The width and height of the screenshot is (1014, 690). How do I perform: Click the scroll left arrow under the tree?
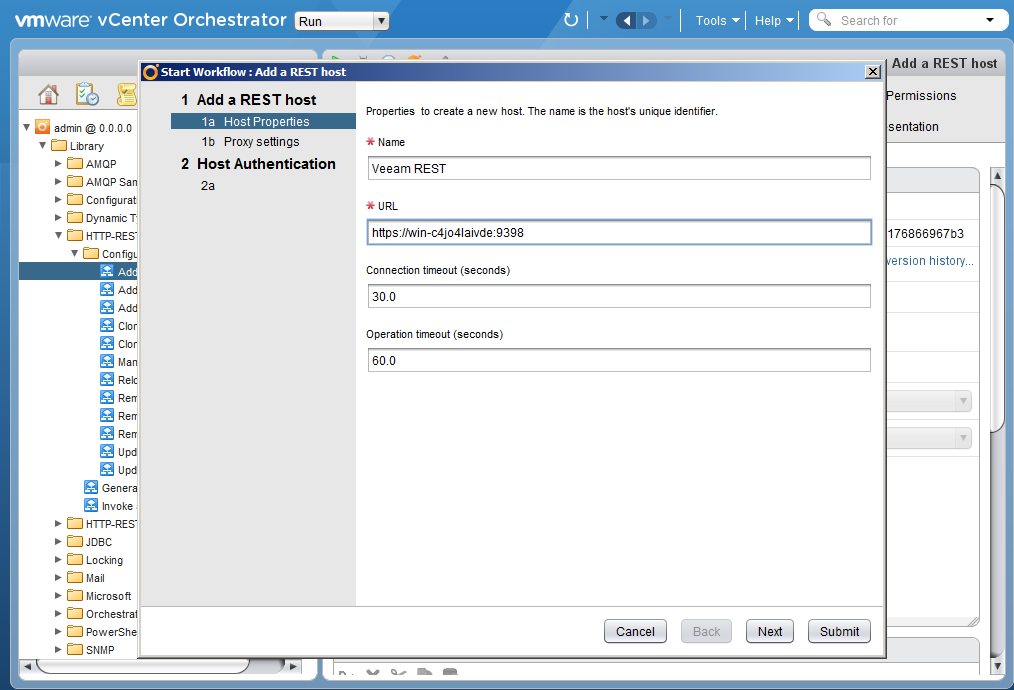[27, 665]
